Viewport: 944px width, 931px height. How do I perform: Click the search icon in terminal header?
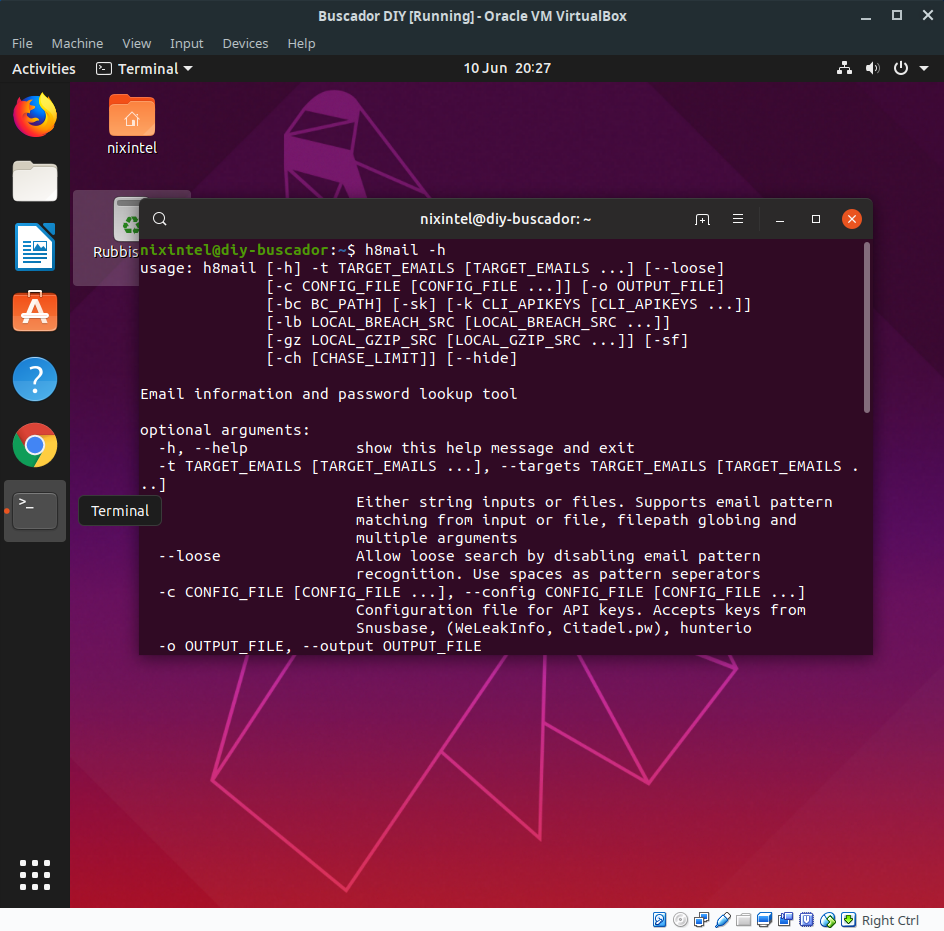tap(160, 219)
